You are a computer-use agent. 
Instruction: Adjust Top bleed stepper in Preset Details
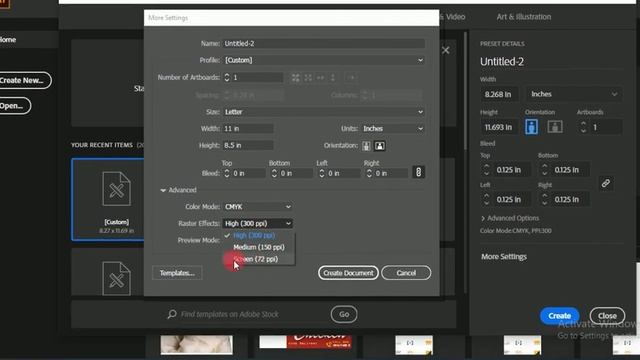[486, 169]
